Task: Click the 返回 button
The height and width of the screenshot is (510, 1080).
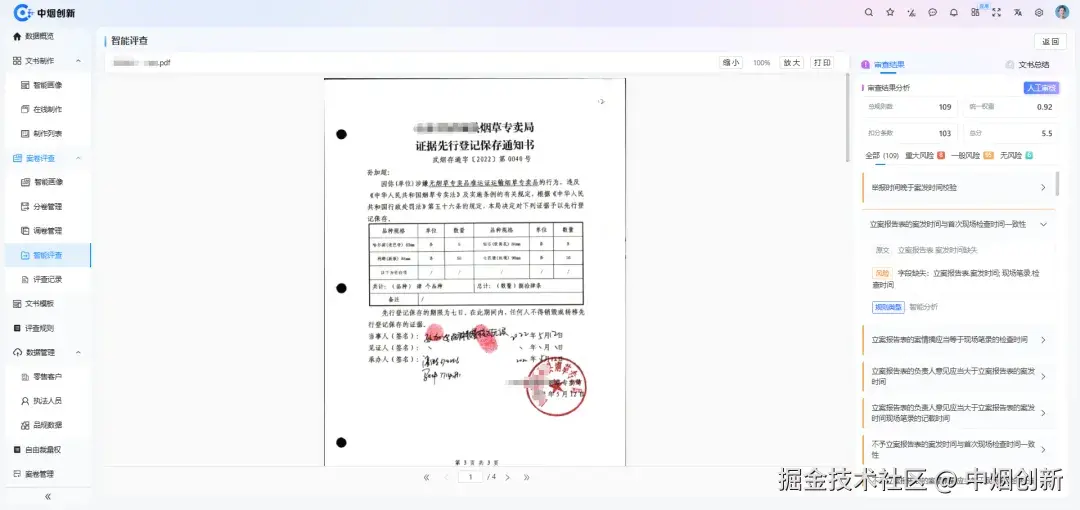Action: coord(1050,41)
